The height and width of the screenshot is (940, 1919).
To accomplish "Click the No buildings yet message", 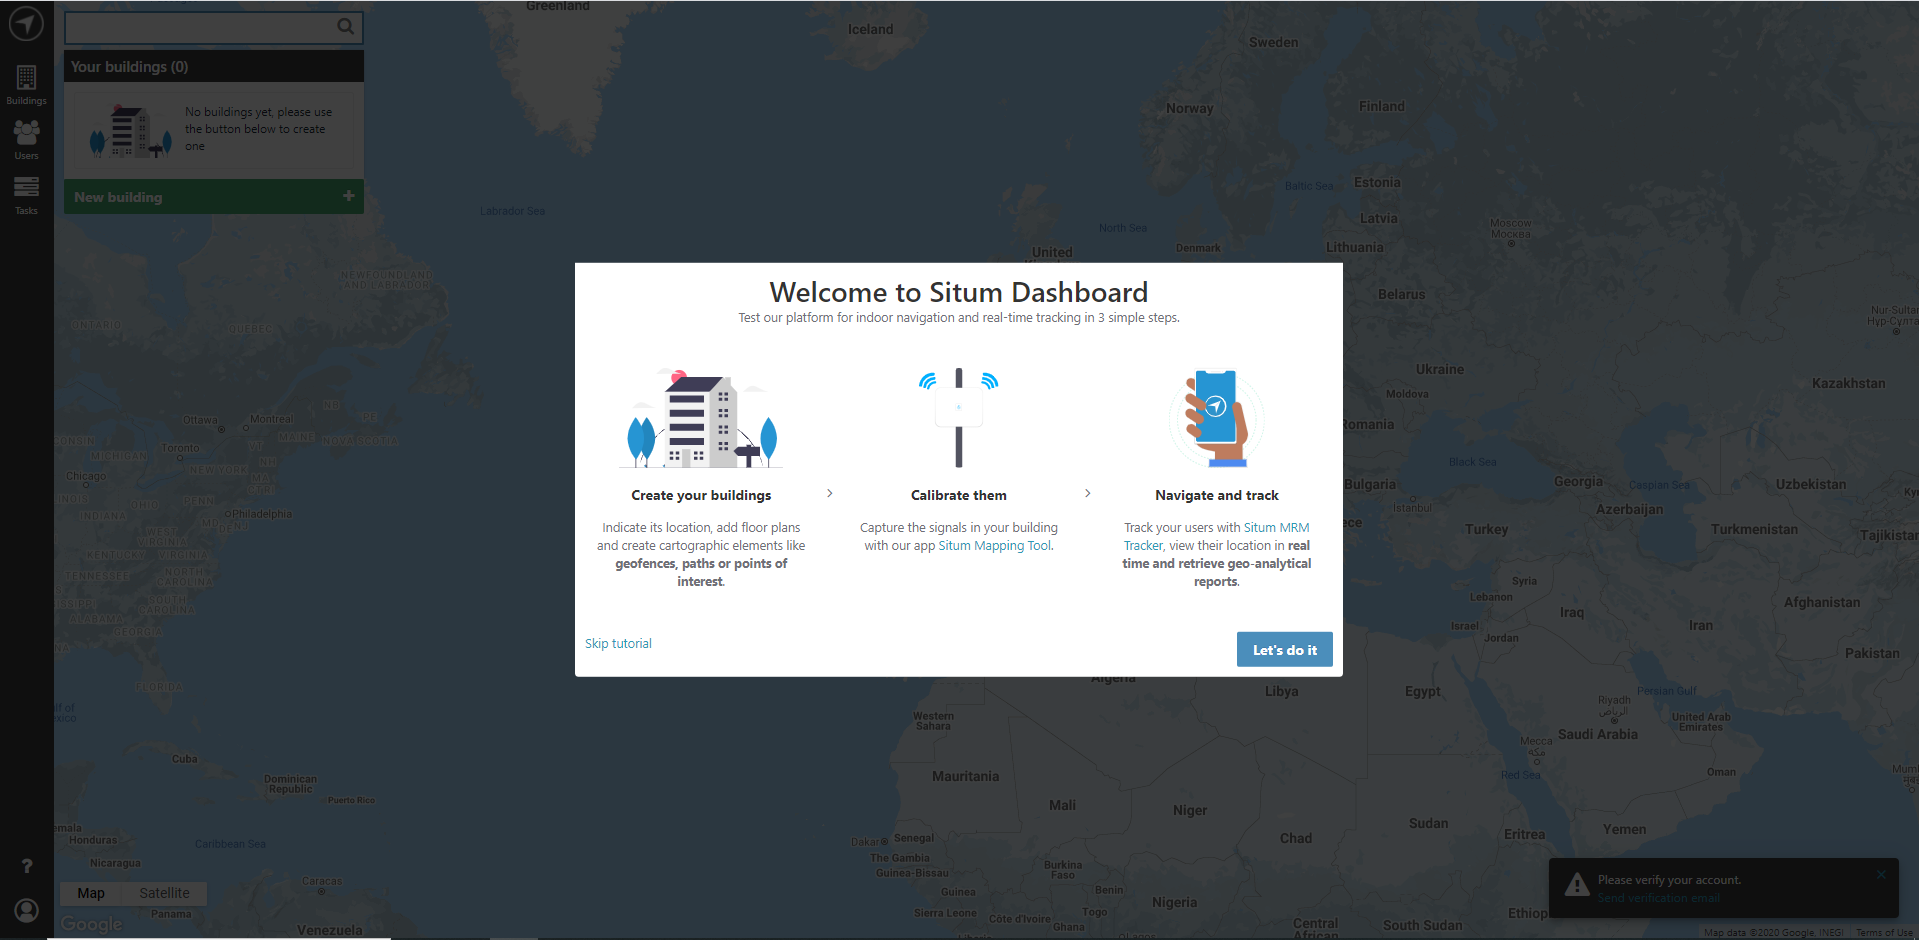I will click(x=258, y=129).
